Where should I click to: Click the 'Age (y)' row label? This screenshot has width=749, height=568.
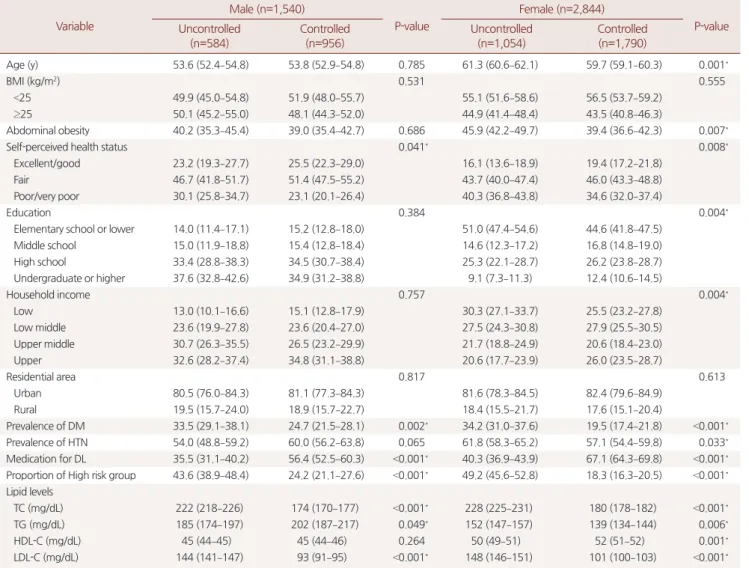pos(22,65)
